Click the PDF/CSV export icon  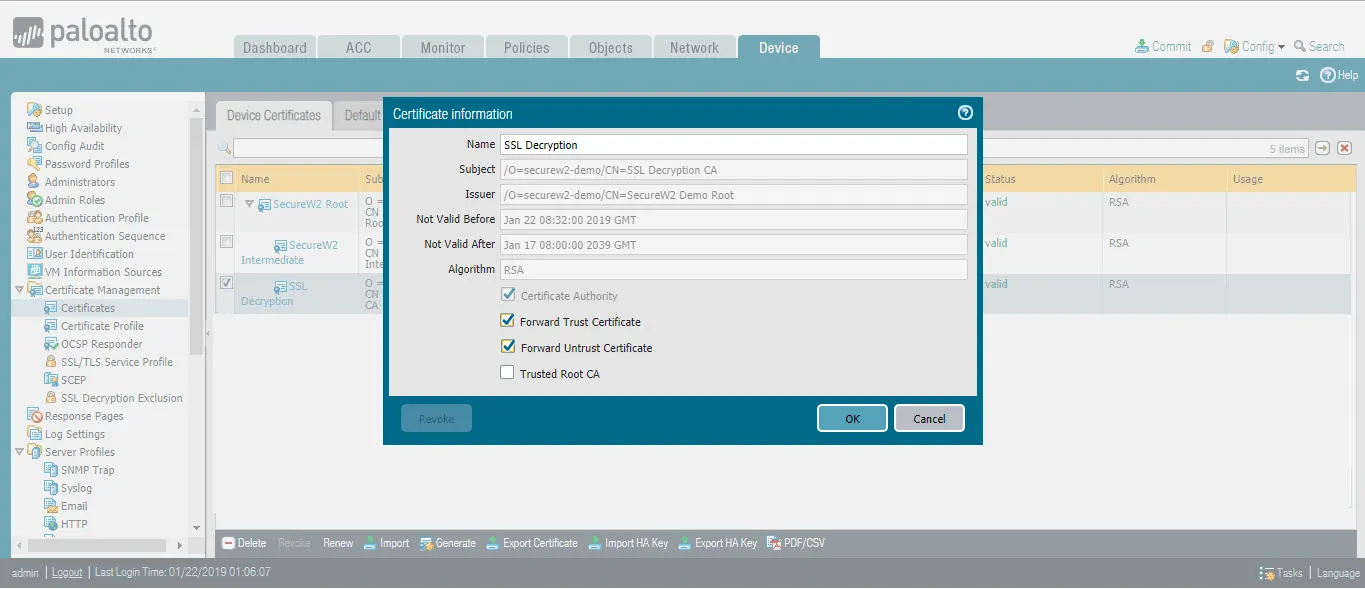[774, 543]
